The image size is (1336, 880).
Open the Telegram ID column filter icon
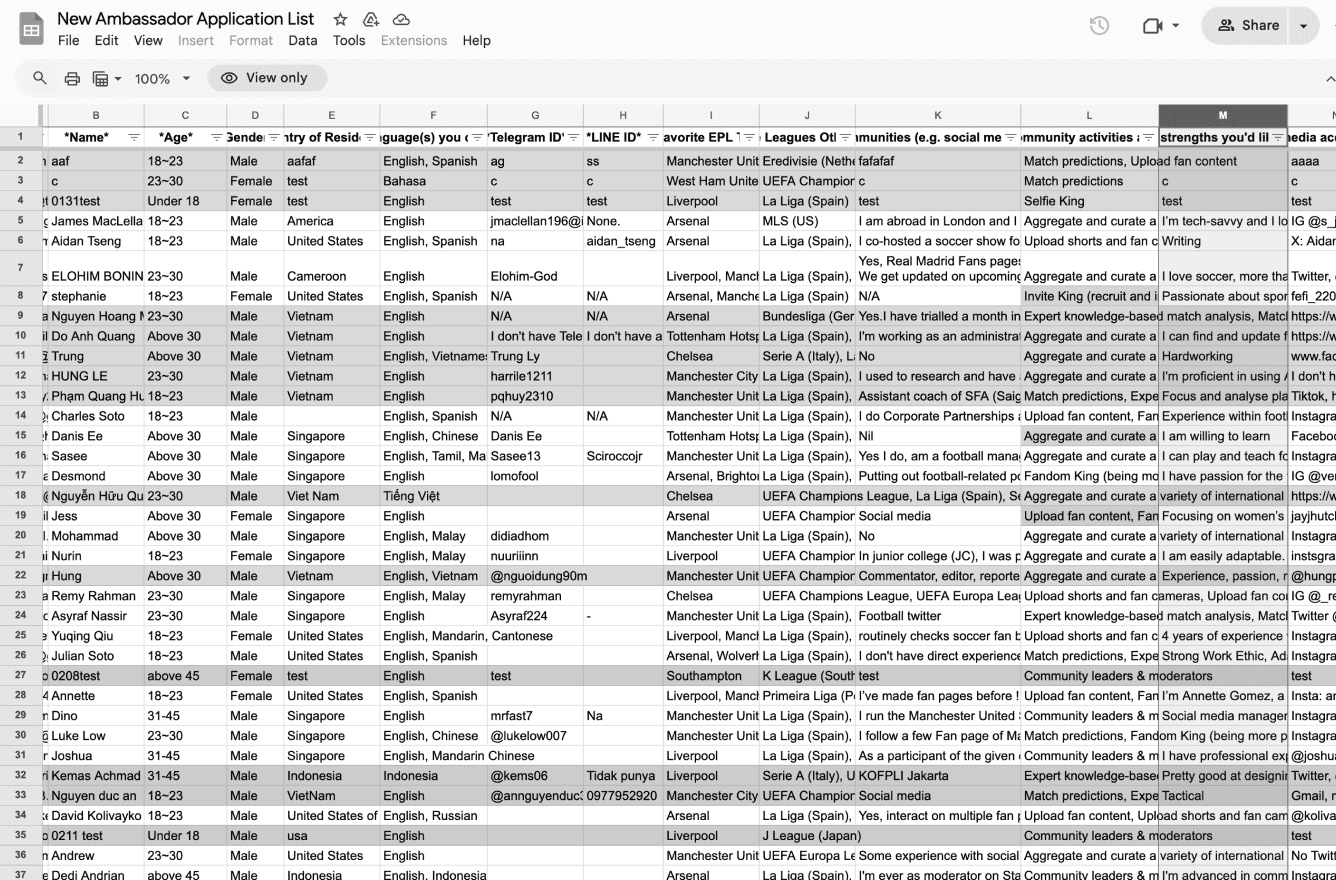click(x=573, y=138)
